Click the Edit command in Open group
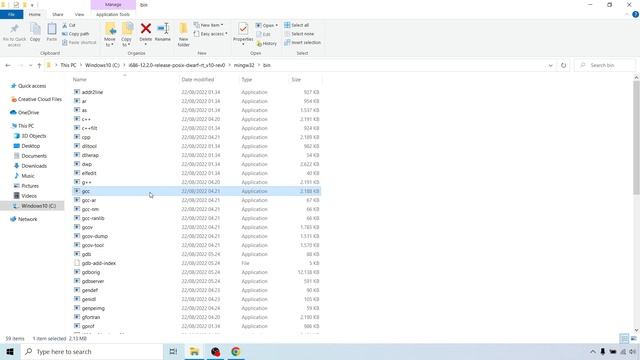 pos(263,35)
